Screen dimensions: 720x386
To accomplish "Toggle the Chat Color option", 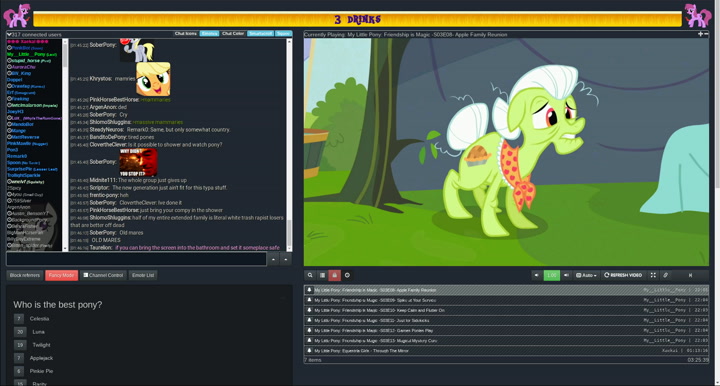I will [x=233, y=34].
